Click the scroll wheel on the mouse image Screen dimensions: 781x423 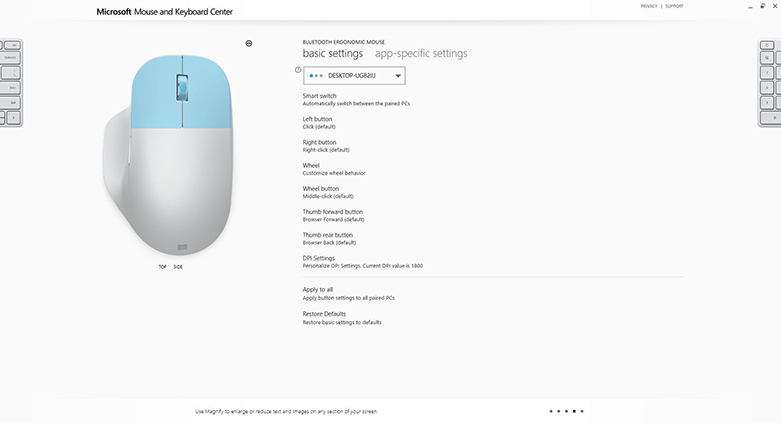pyautogui.click(x=182, y=88)
